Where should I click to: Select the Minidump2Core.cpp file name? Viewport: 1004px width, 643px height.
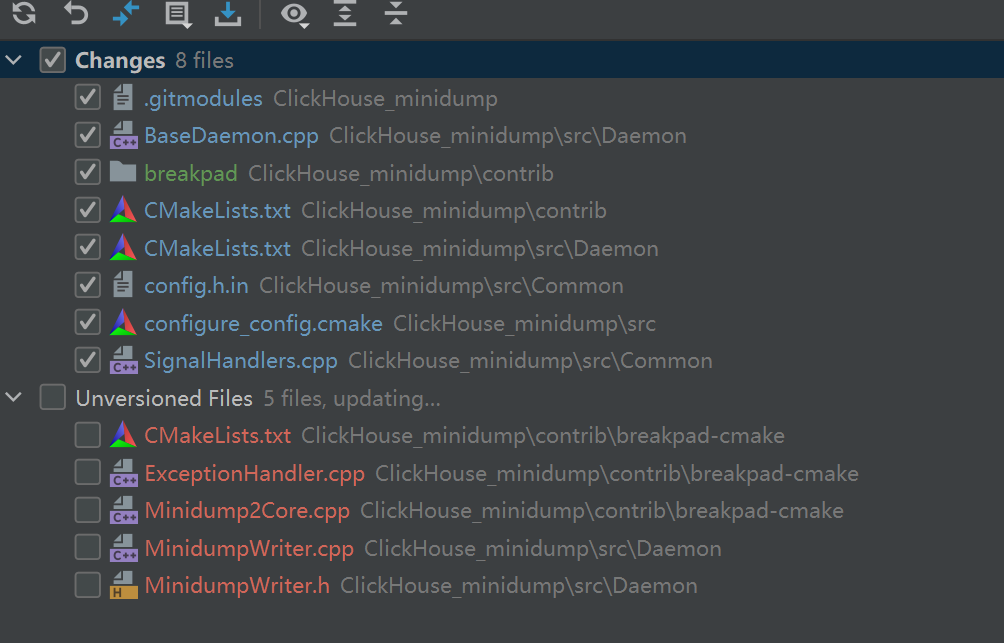tap(247, 511)
